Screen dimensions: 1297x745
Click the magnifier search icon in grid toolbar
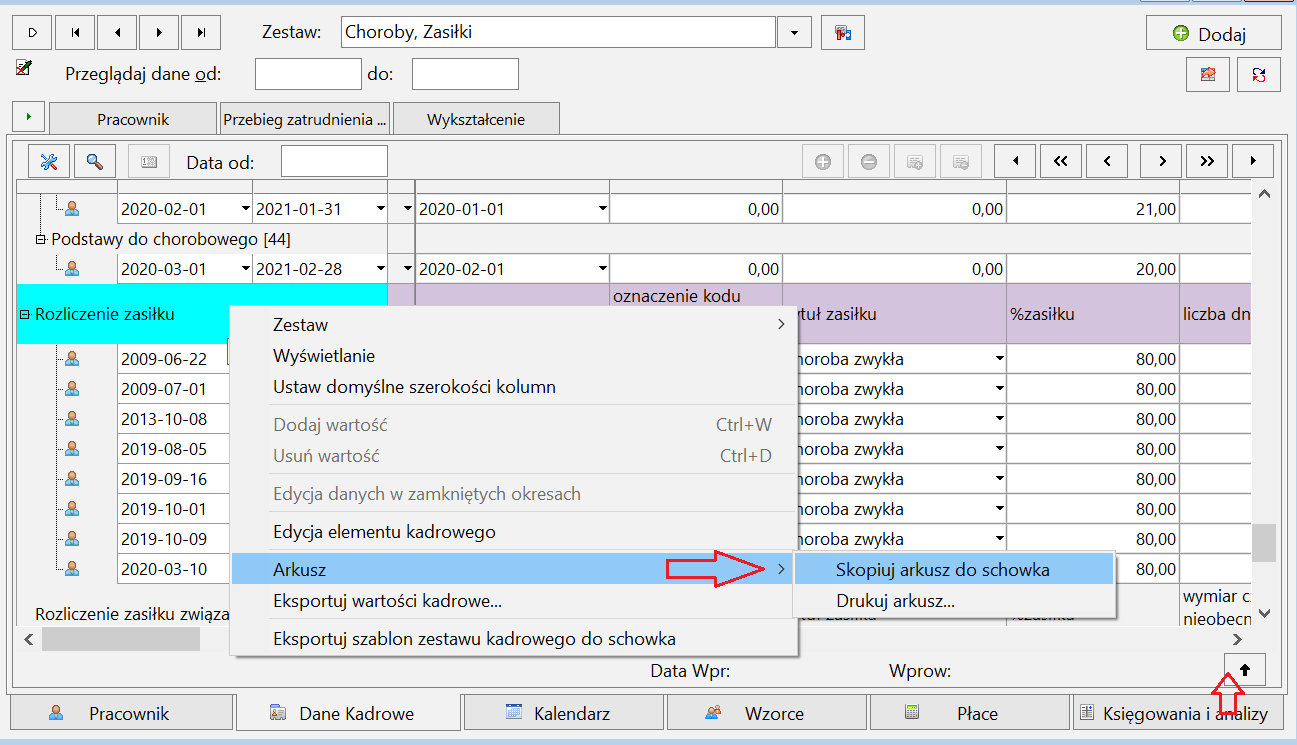[95, 161]
